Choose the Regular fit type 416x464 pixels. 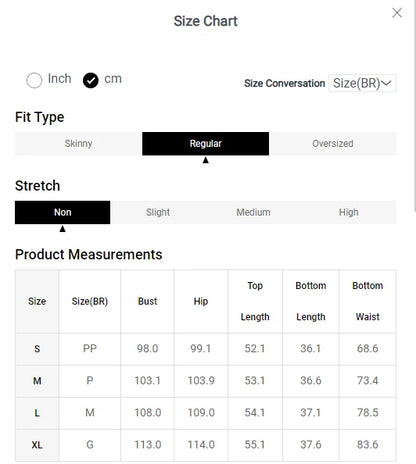point(205,144)
